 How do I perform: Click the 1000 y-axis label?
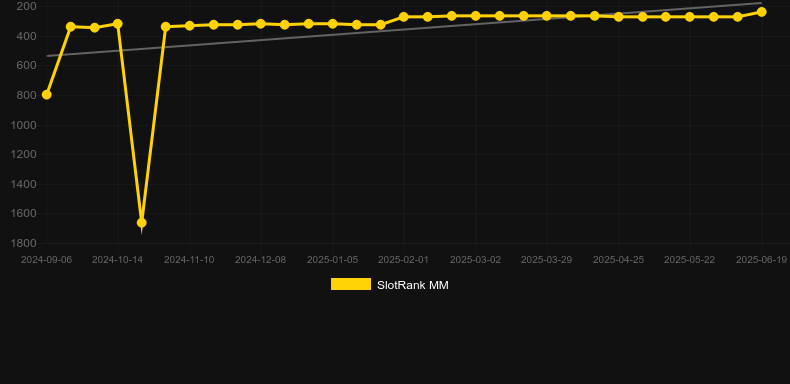23,125
